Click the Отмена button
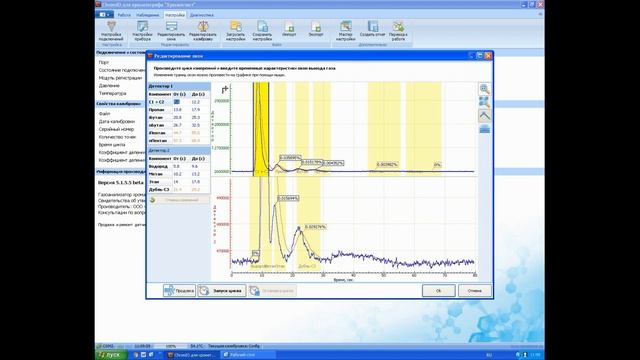The width and height of the screenshot is (640, 360). click(x=474, y=291)
